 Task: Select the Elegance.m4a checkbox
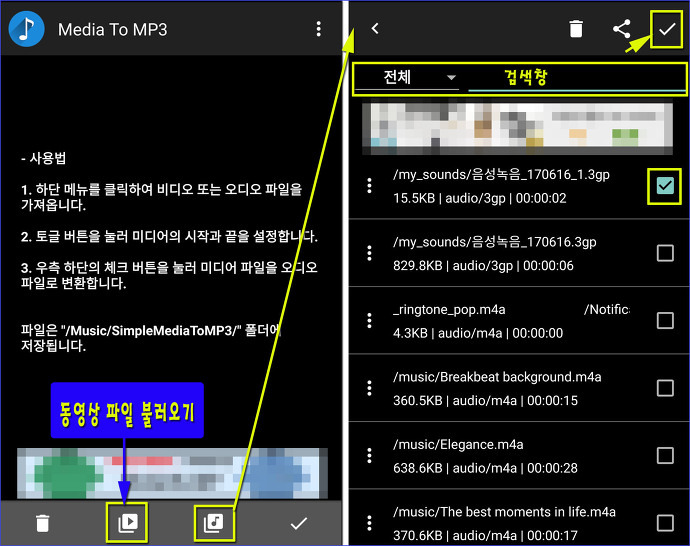665,455
